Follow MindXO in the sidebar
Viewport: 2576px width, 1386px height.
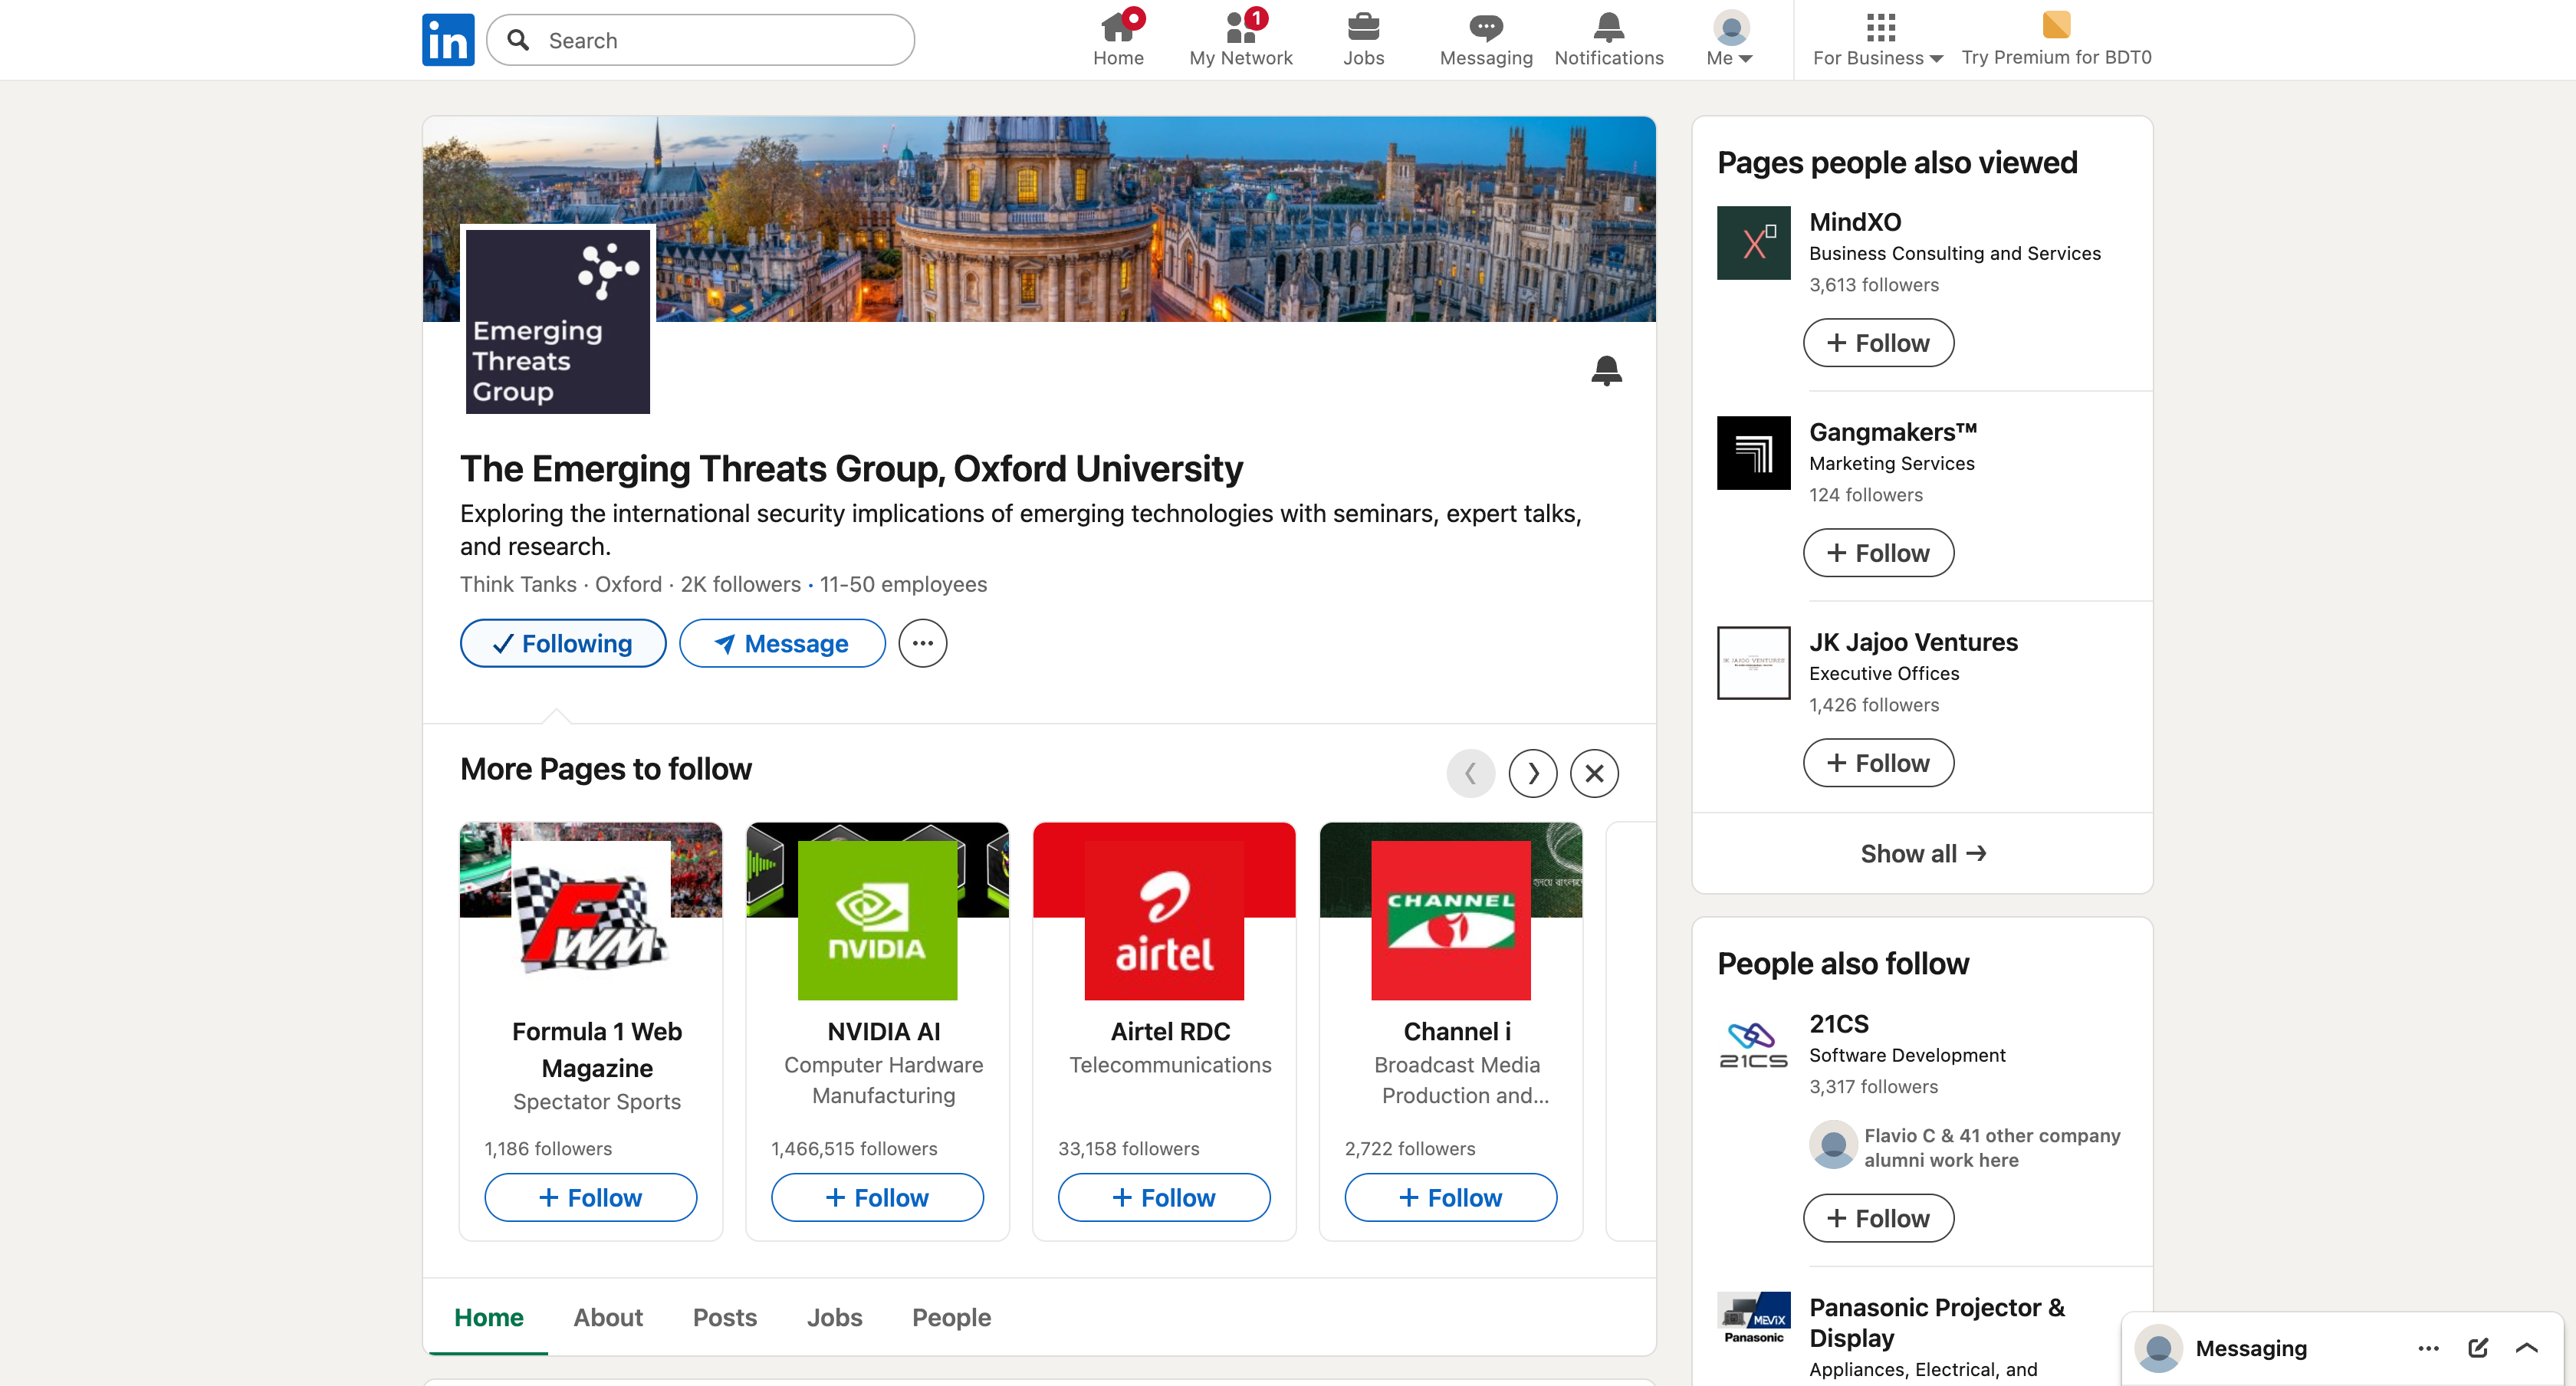click(1877, 343)
